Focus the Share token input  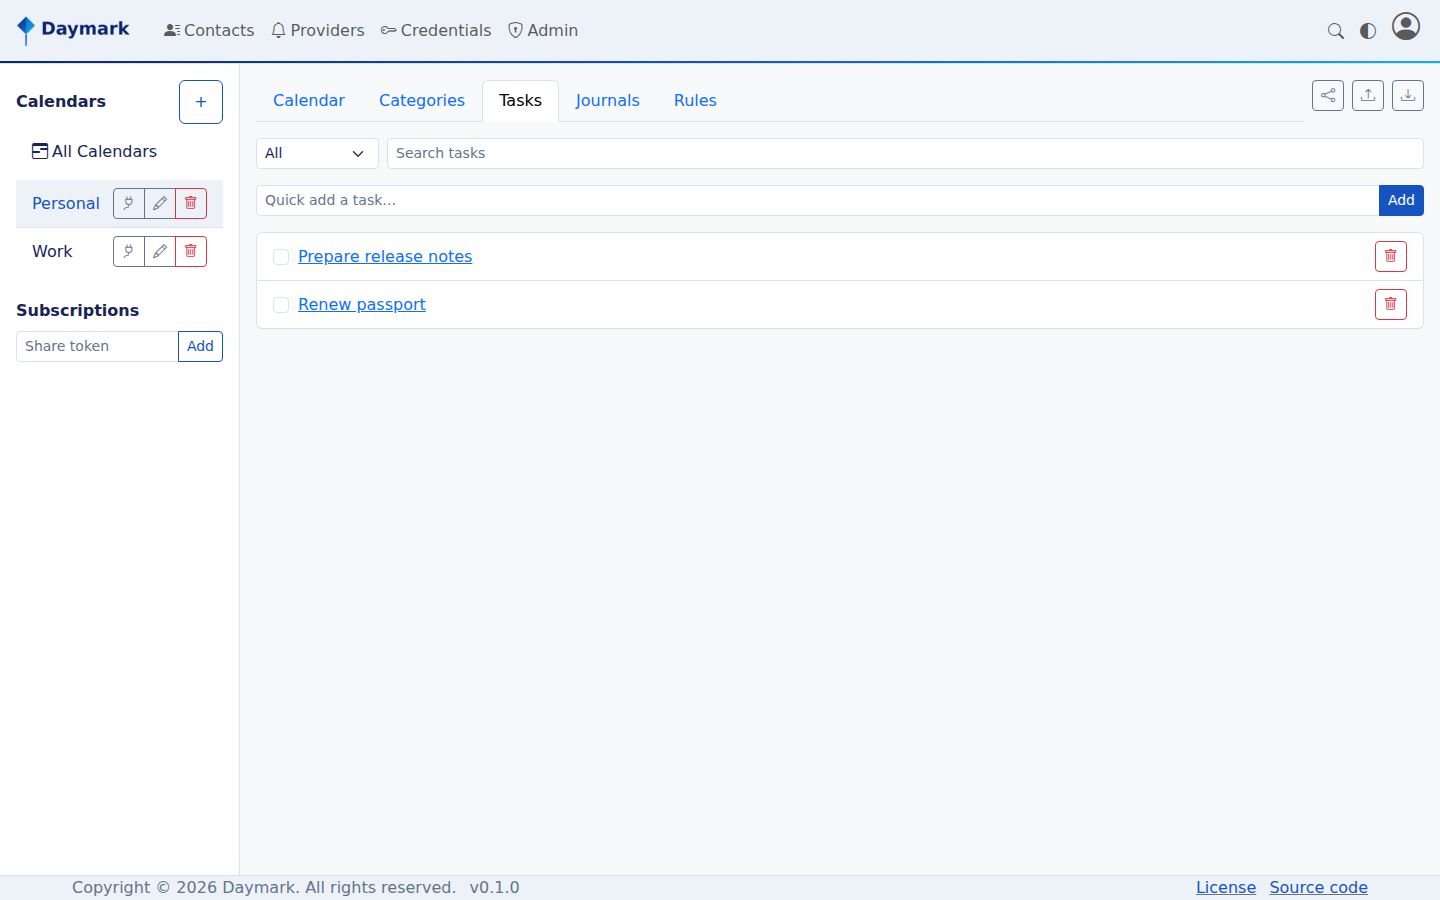[x=97, y=346]
